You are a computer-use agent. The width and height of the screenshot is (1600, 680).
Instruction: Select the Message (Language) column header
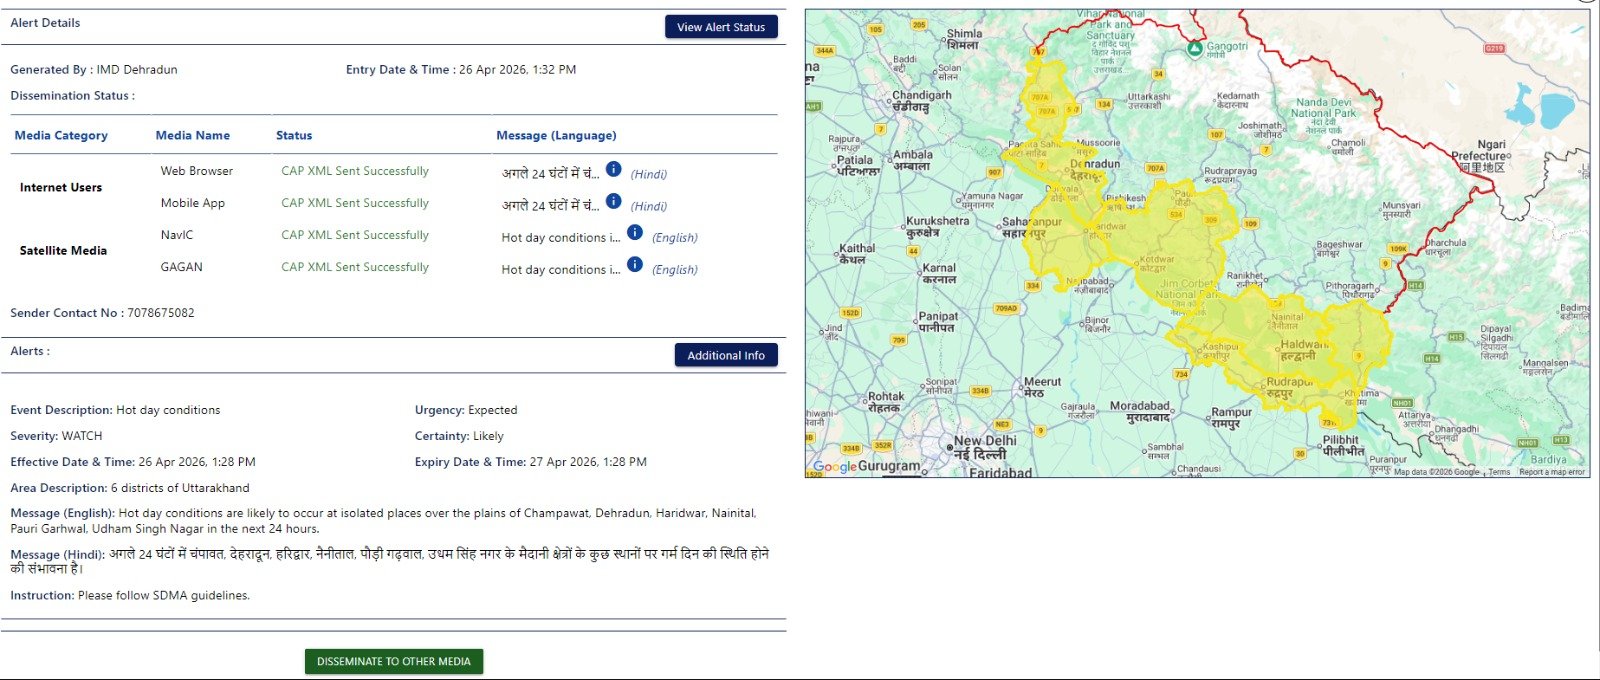(556, 135)
